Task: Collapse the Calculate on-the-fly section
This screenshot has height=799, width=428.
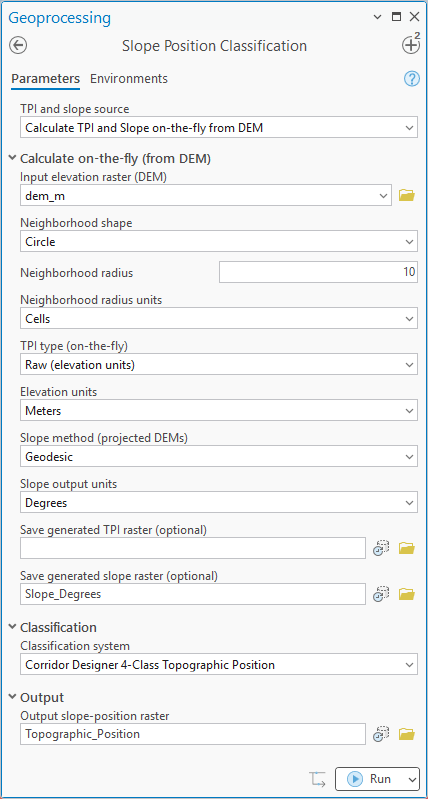Action: click(12, 158)
